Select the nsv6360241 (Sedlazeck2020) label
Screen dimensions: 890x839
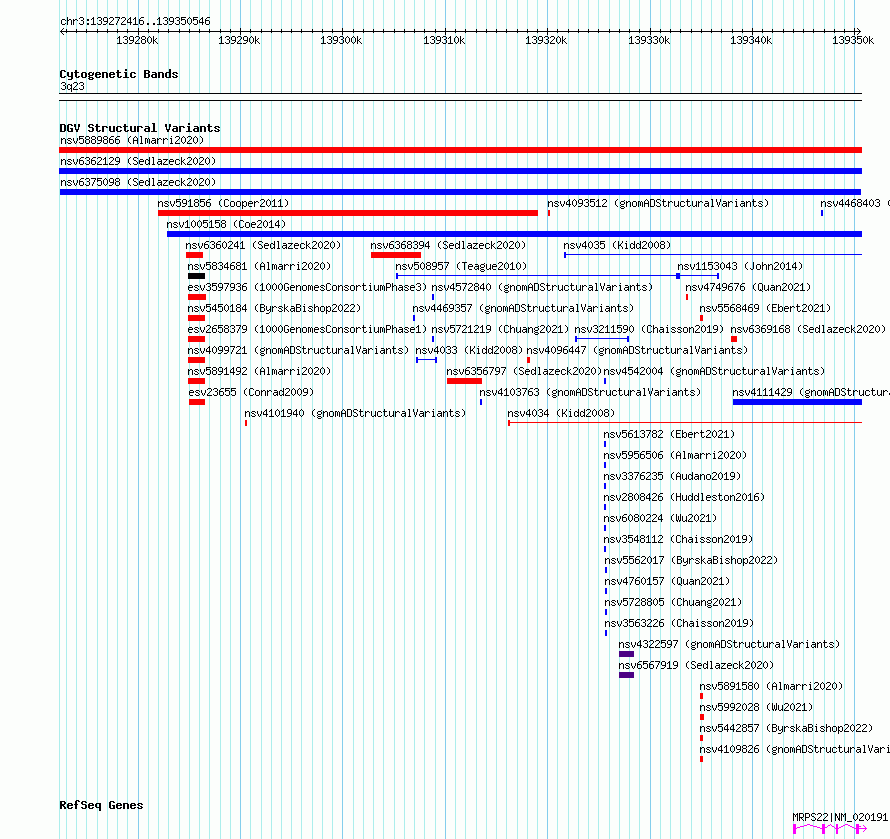click(263, 245)
